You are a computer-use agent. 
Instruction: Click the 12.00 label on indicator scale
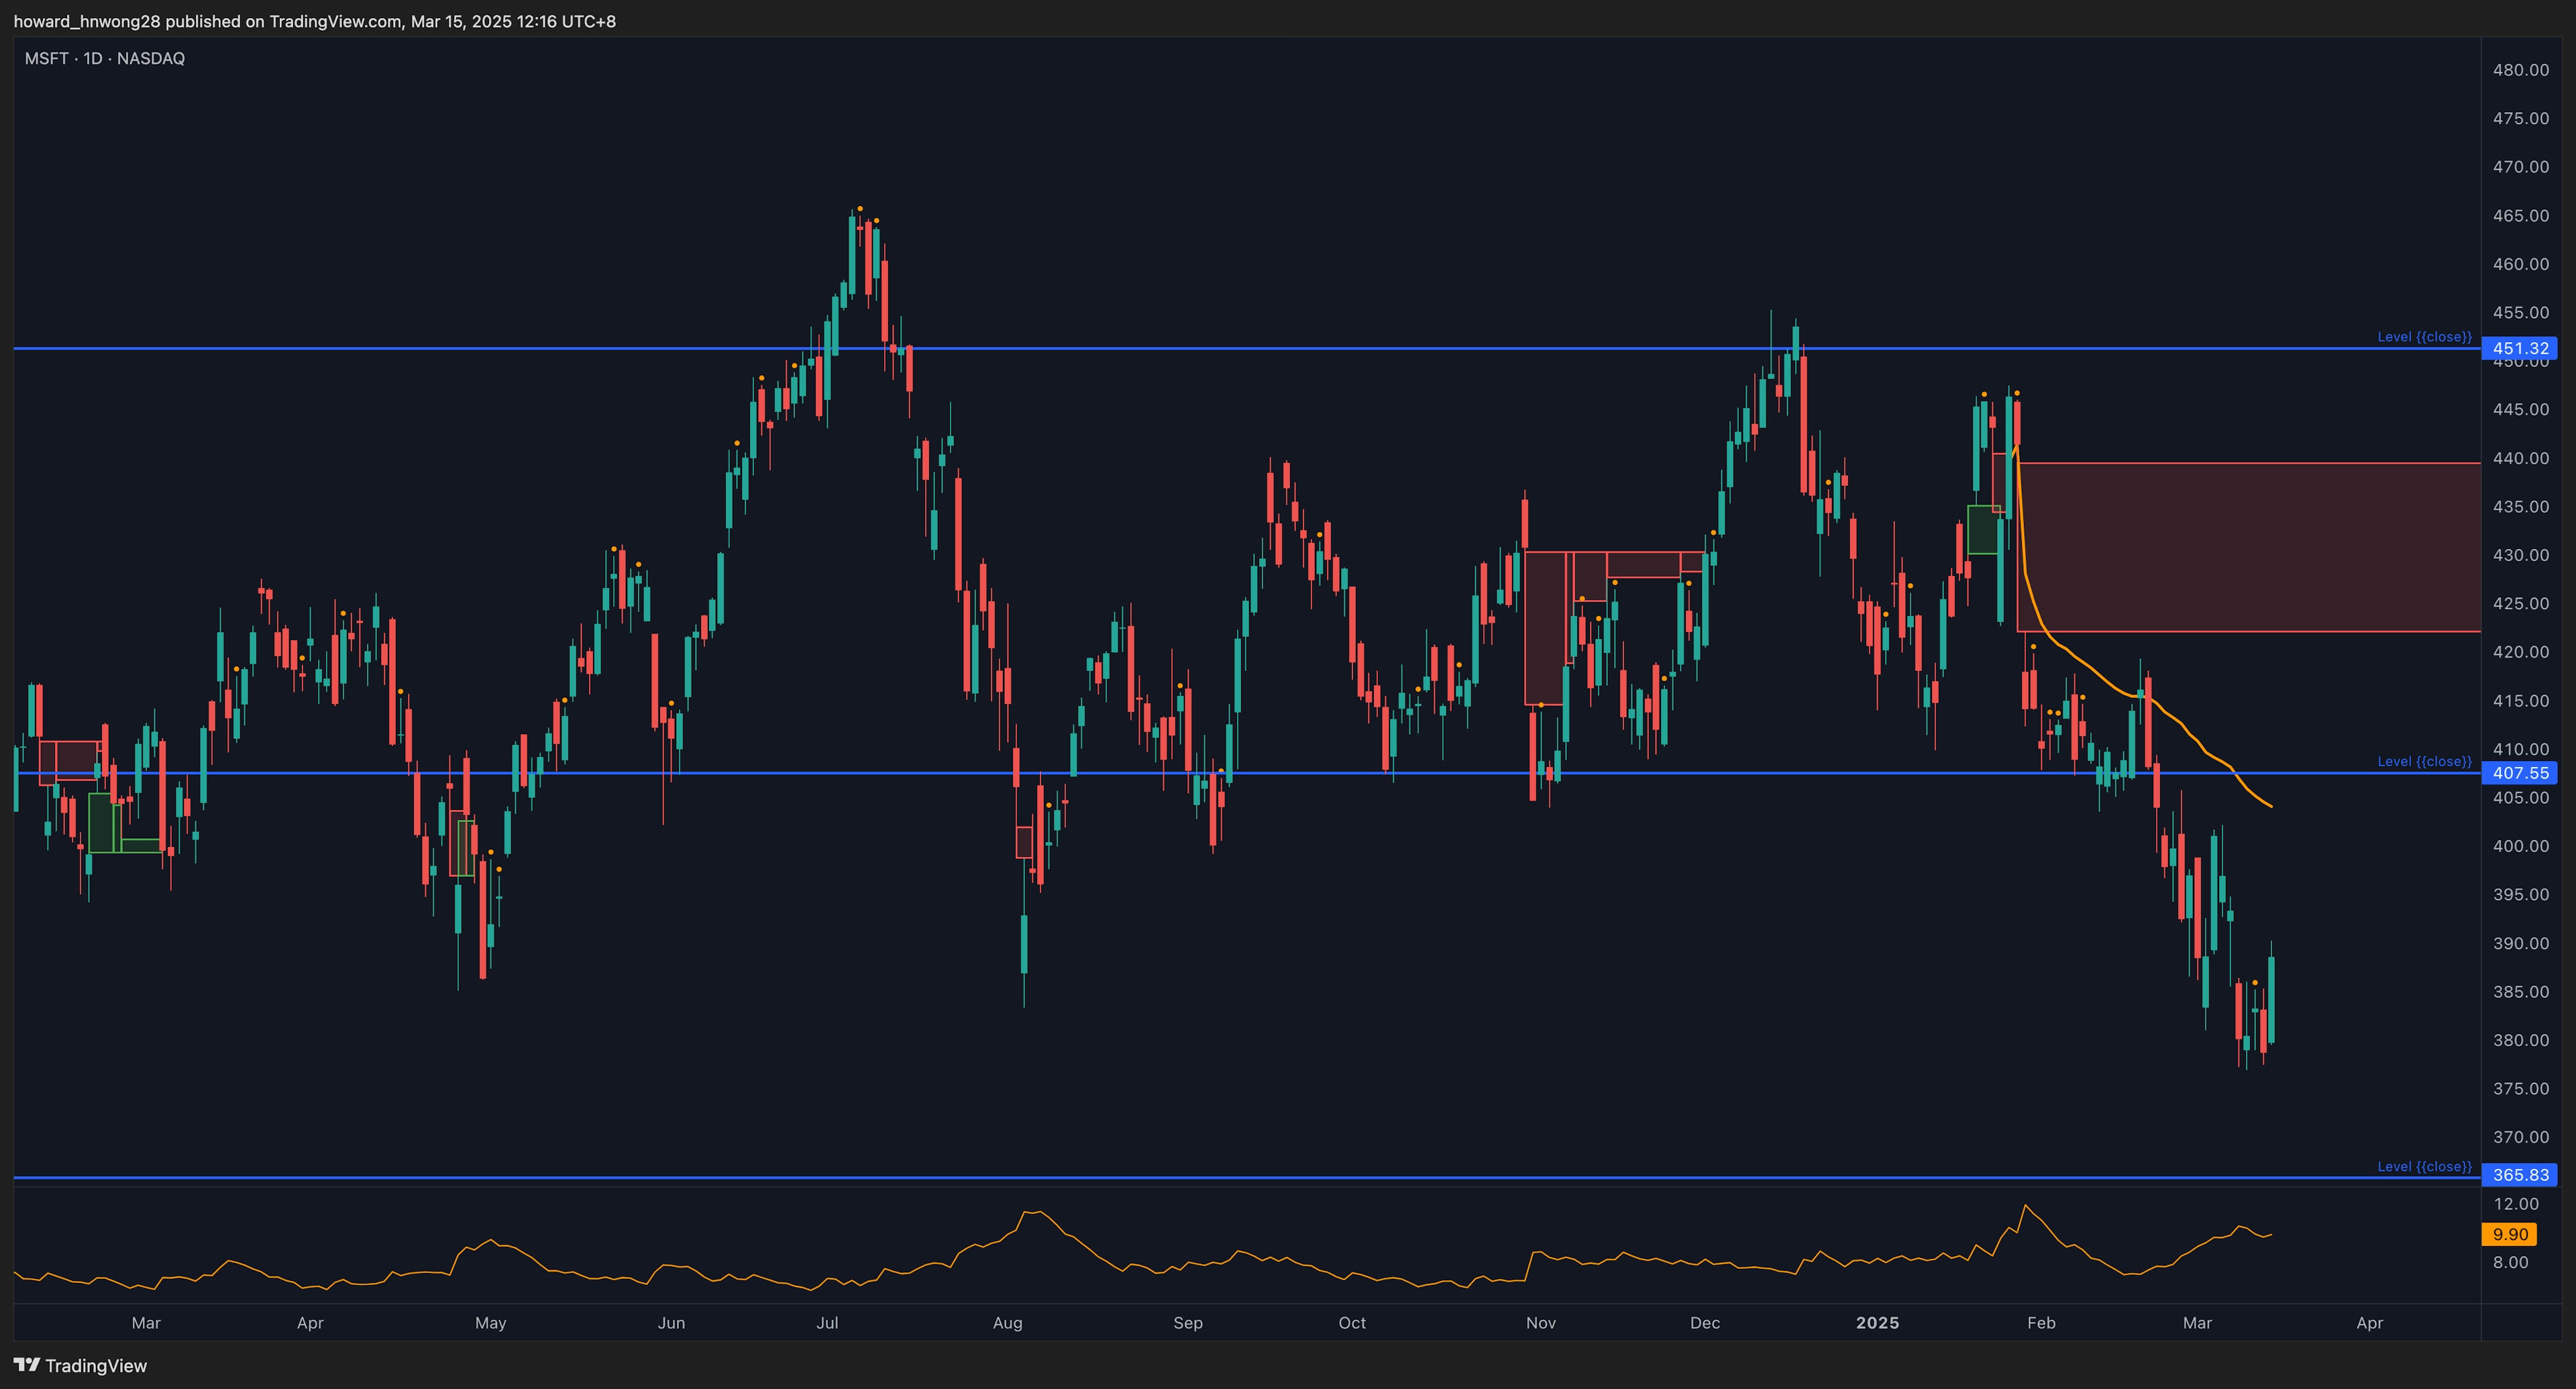coord(2516,1204)
